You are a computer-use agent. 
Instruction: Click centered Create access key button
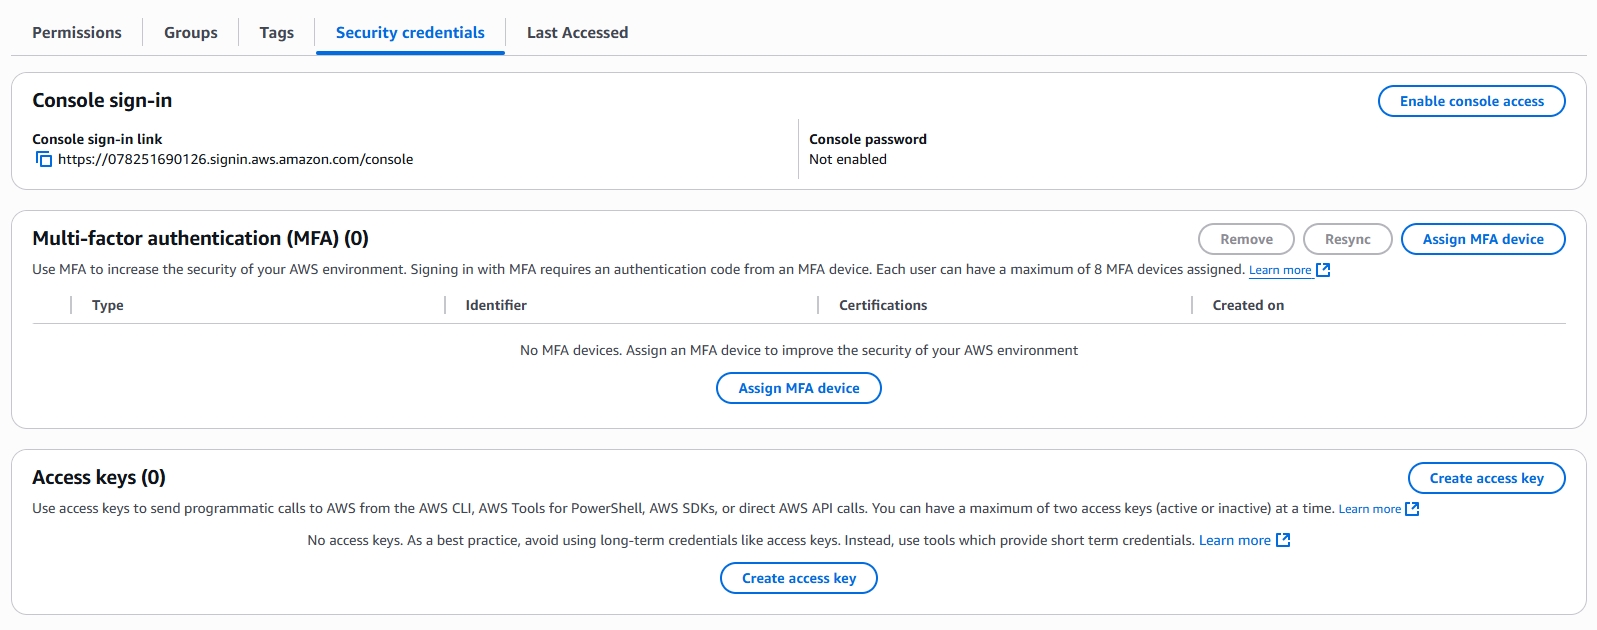point(799,578)
